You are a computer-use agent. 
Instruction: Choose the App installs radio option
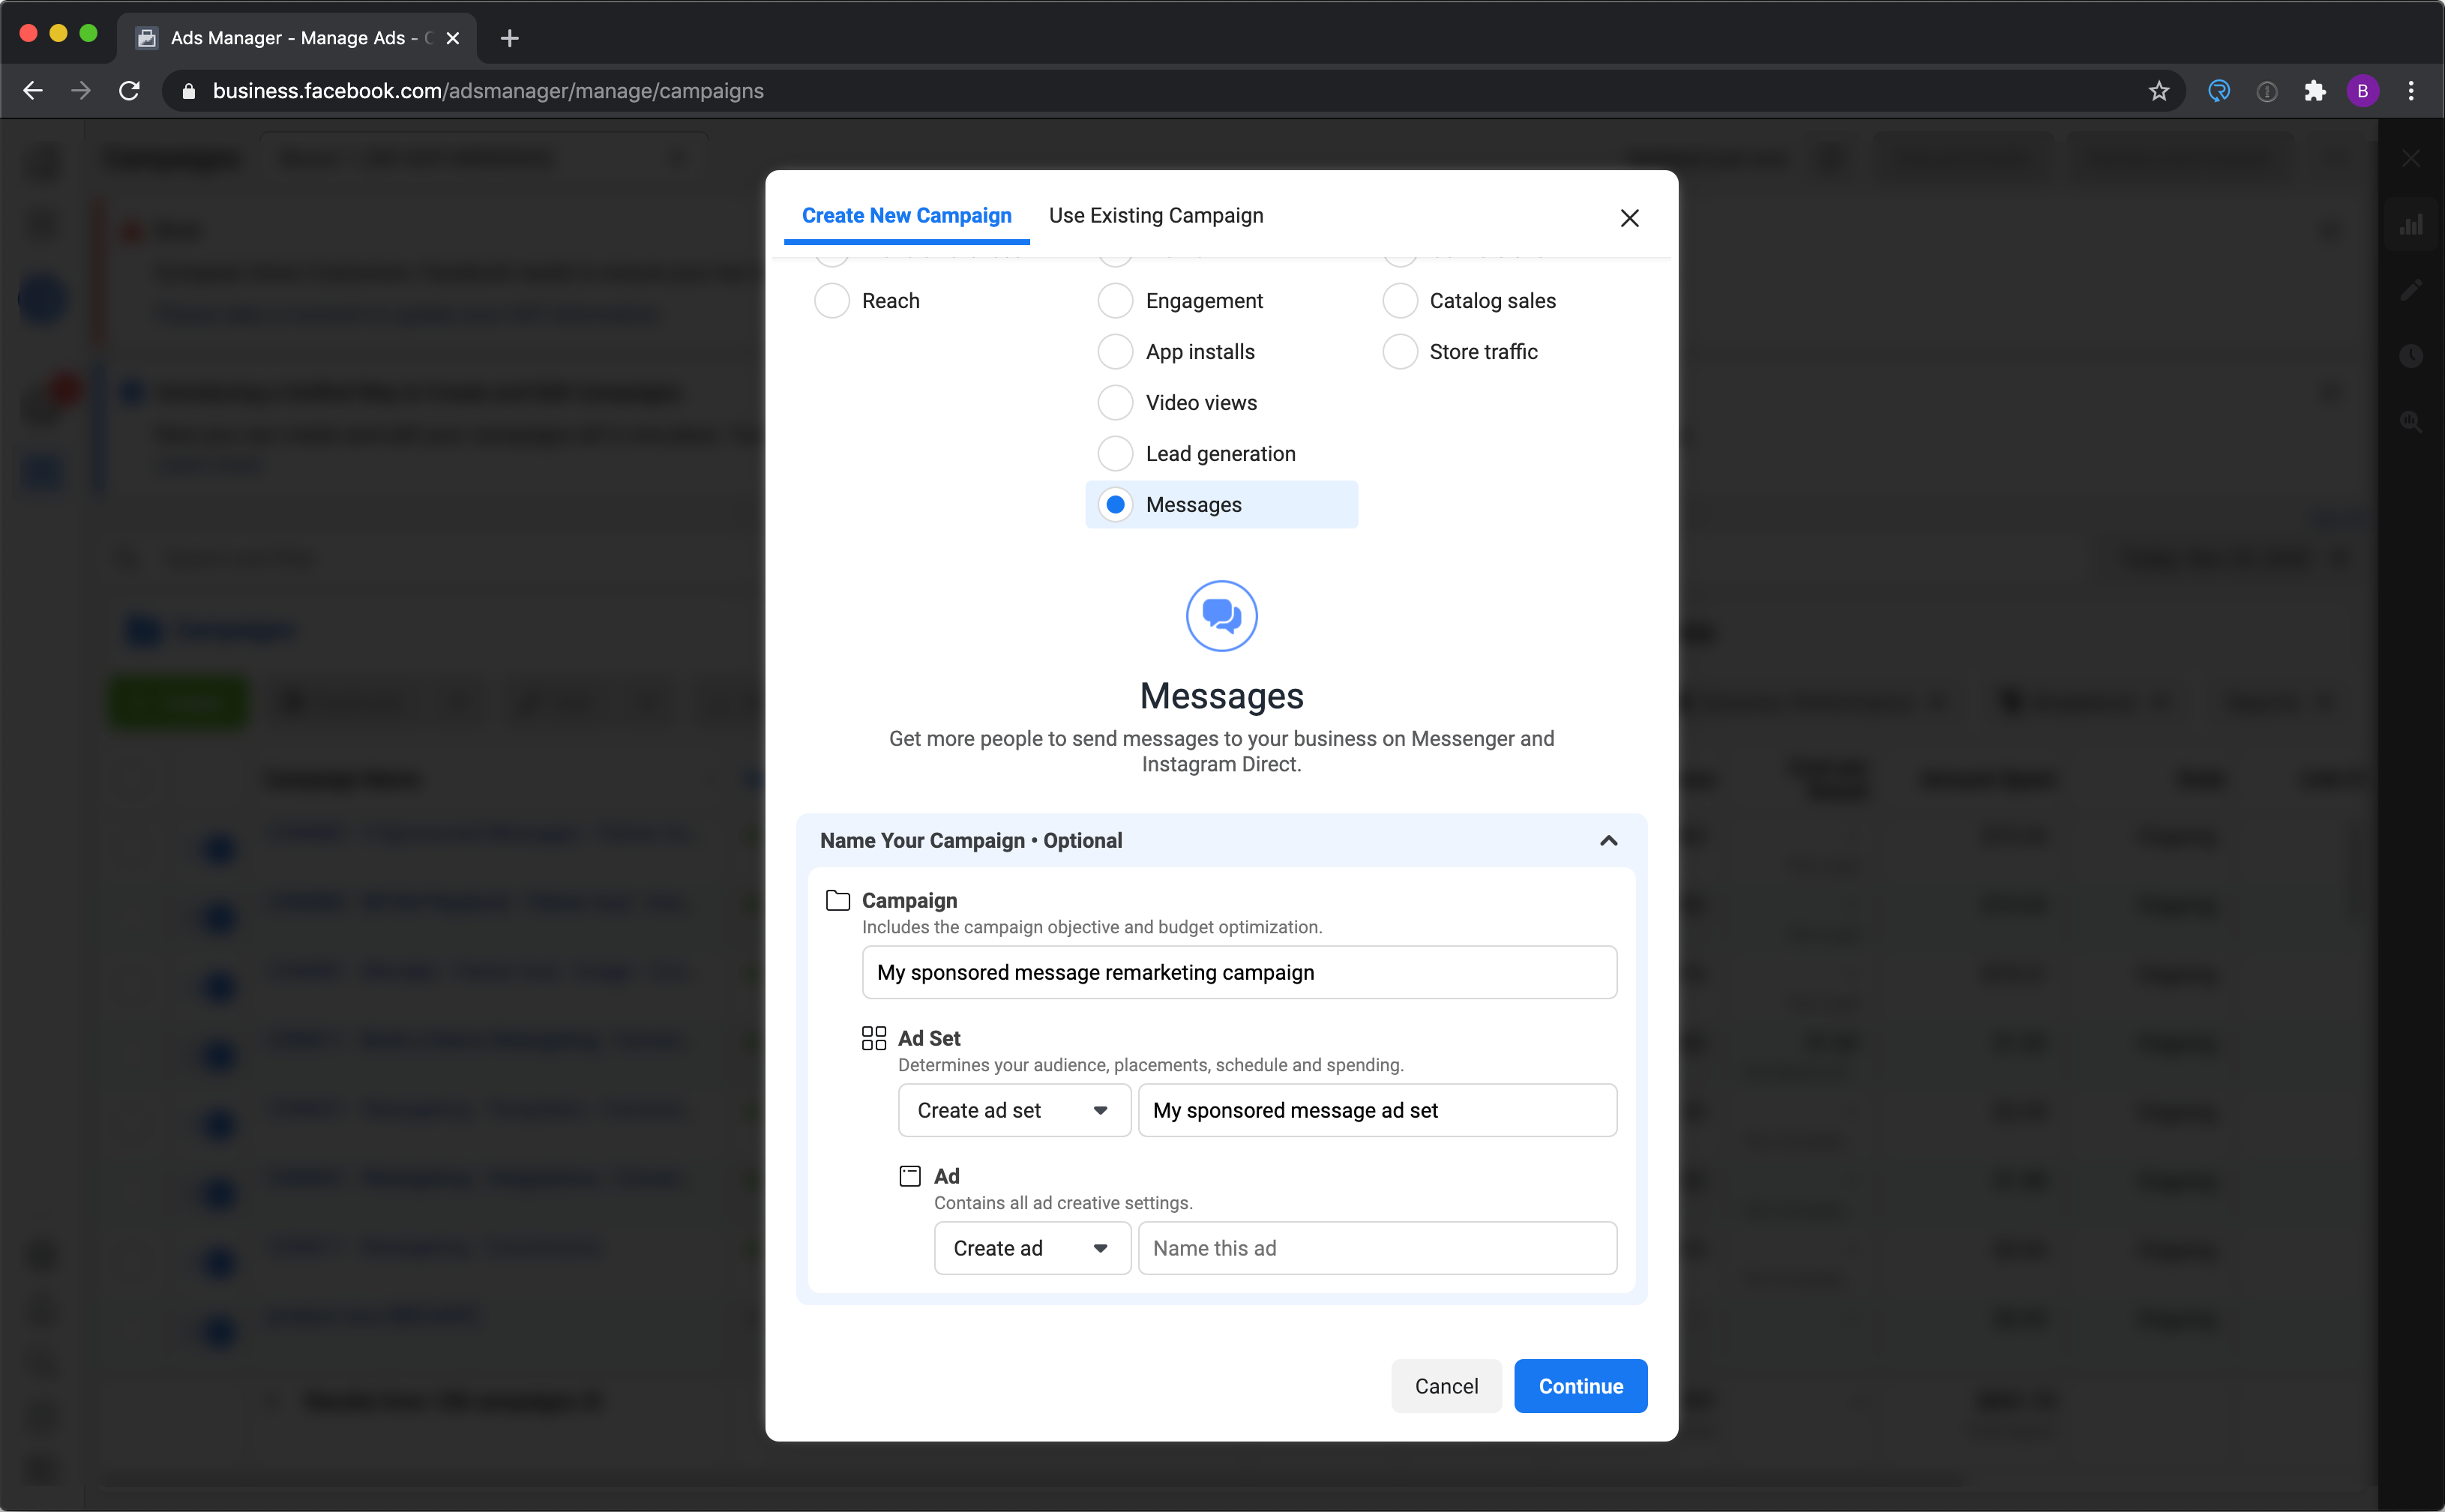pyautogui.click(x=1115, y=352)
